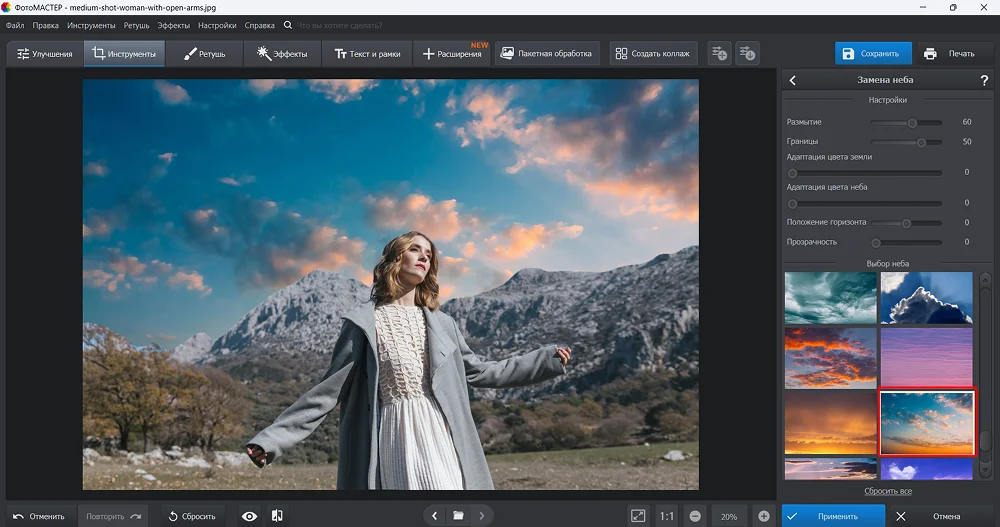Click the Отменить undo button
The width and height of the screenshot is (1000, 527).
39,516
